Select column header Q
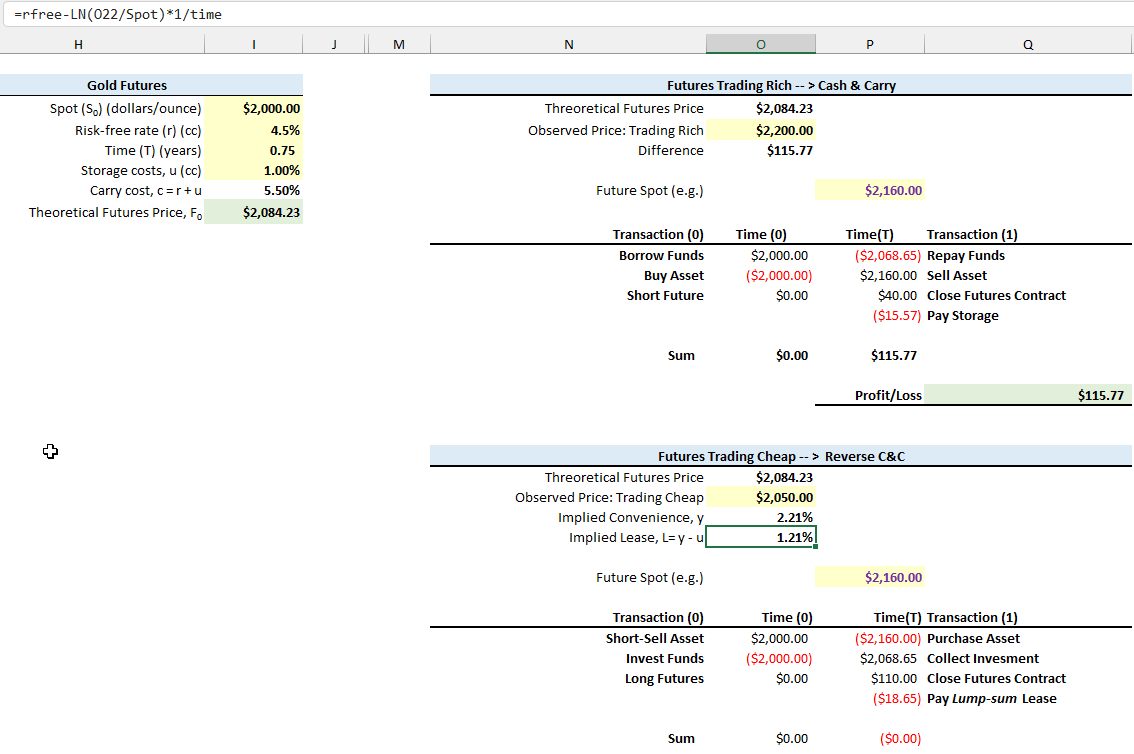The height and width of the screenshot is (754, 1134). [x=1027, y=44]
